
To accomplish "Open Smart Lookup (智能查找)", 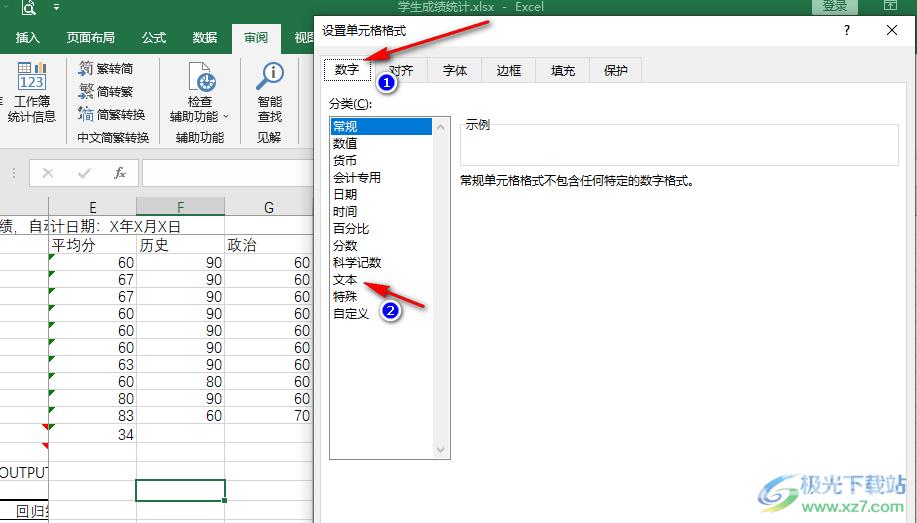I will [270, 92].
